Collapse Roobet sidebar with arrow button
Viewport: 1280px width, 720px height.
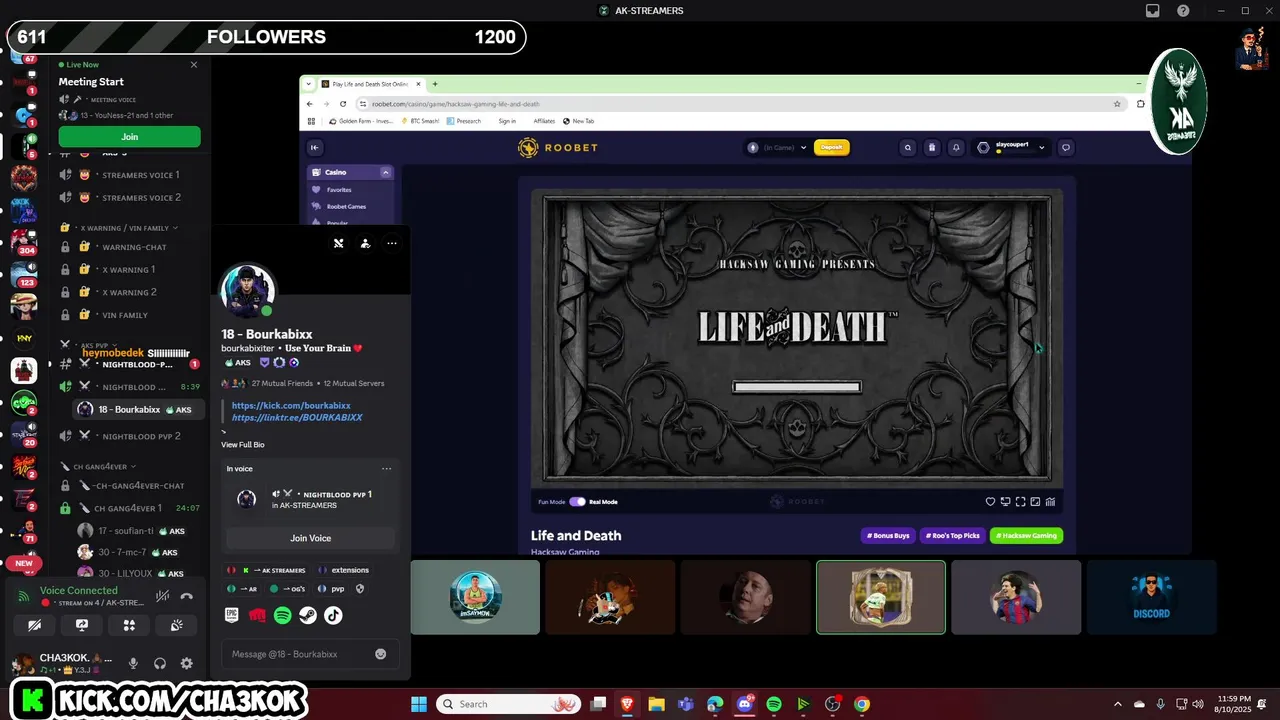315,148
